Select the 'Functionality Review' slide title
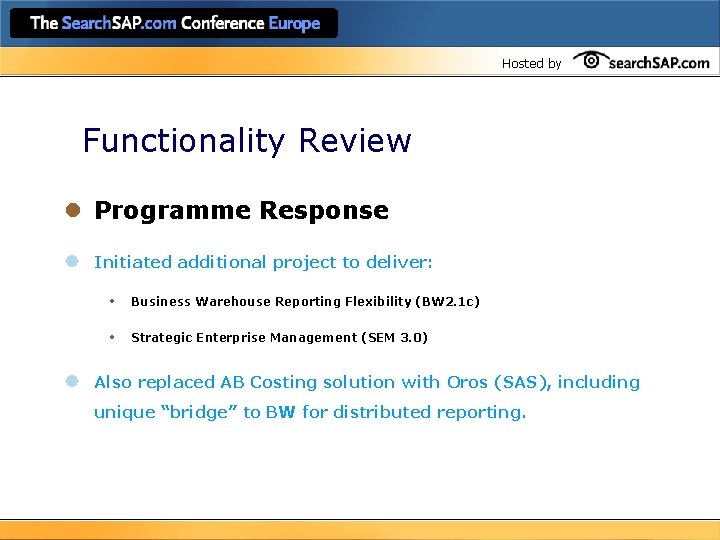Screen dimensions: 720x540 tap(247, 141)
